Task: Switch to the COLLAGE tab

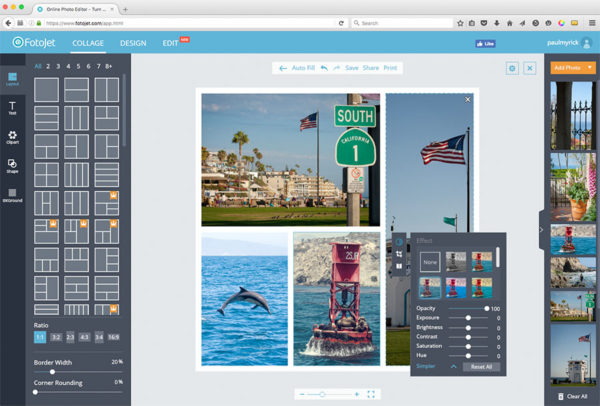Action: (88, 43)
